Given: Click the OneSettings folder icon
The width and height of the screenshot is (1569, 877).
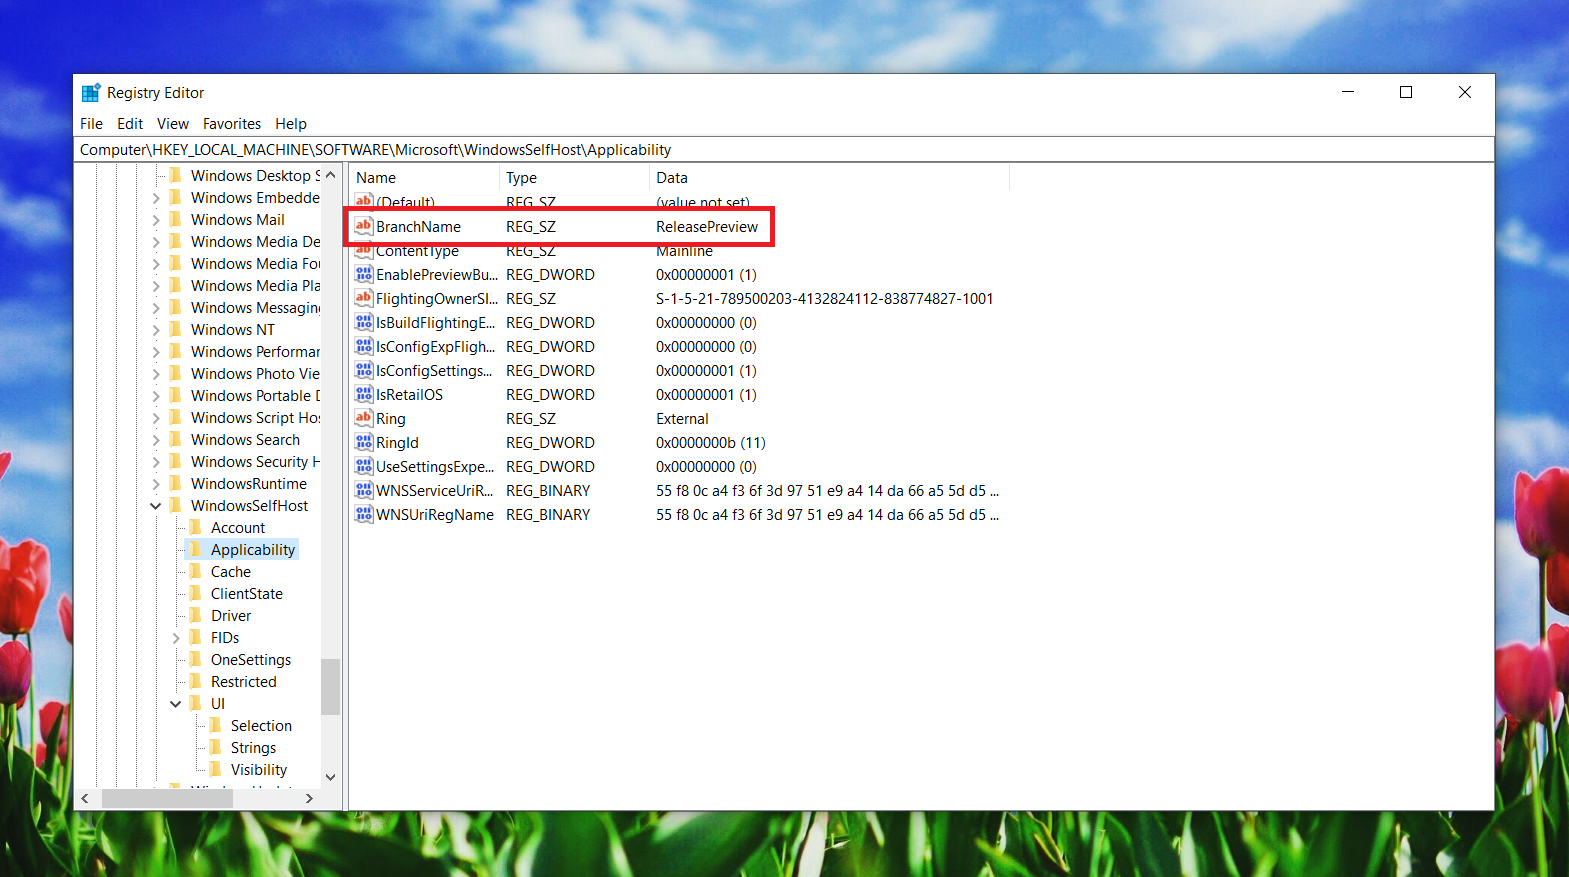Looking at the screenshot, I should tap(196, 659).
